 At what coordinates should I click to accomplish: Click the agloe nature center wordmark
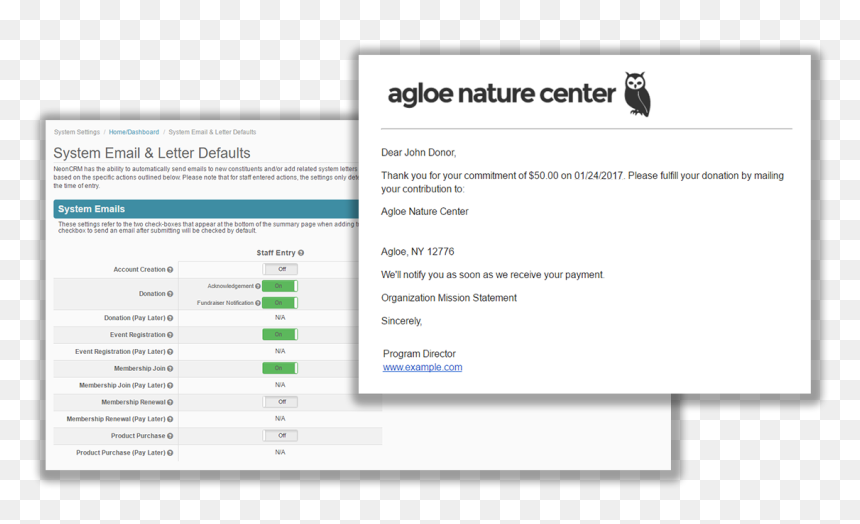[x=501, y=94]
